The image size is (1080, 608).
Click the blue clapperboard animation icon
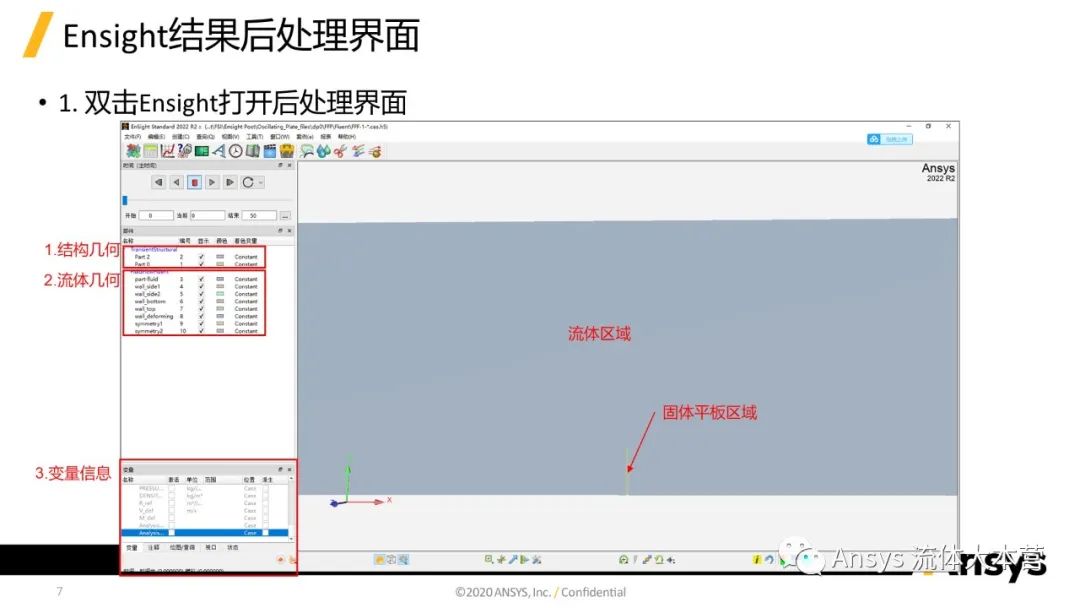(x=270, y=151)
